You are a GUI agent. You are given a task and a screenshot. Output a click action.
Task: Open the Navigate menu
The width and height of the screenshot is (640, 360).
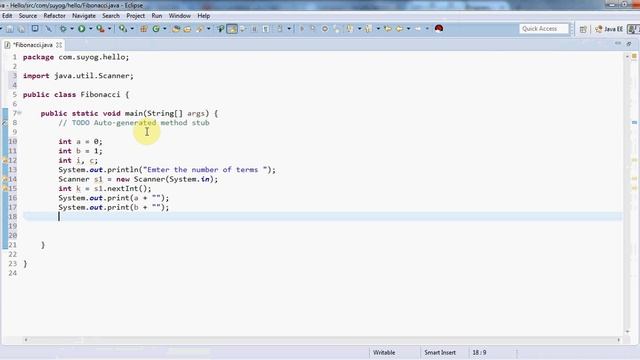(84, 16)
